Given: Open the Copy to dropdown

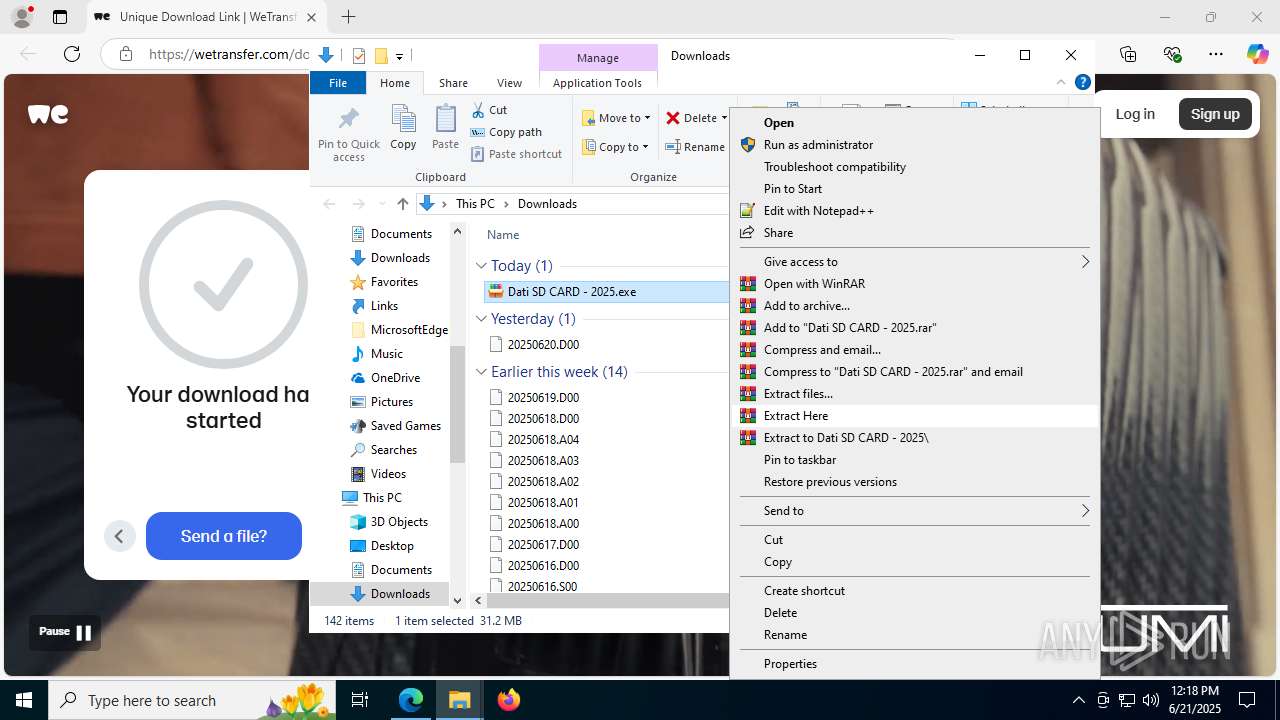Looking at the screenshot, I should tap(616, 147).
